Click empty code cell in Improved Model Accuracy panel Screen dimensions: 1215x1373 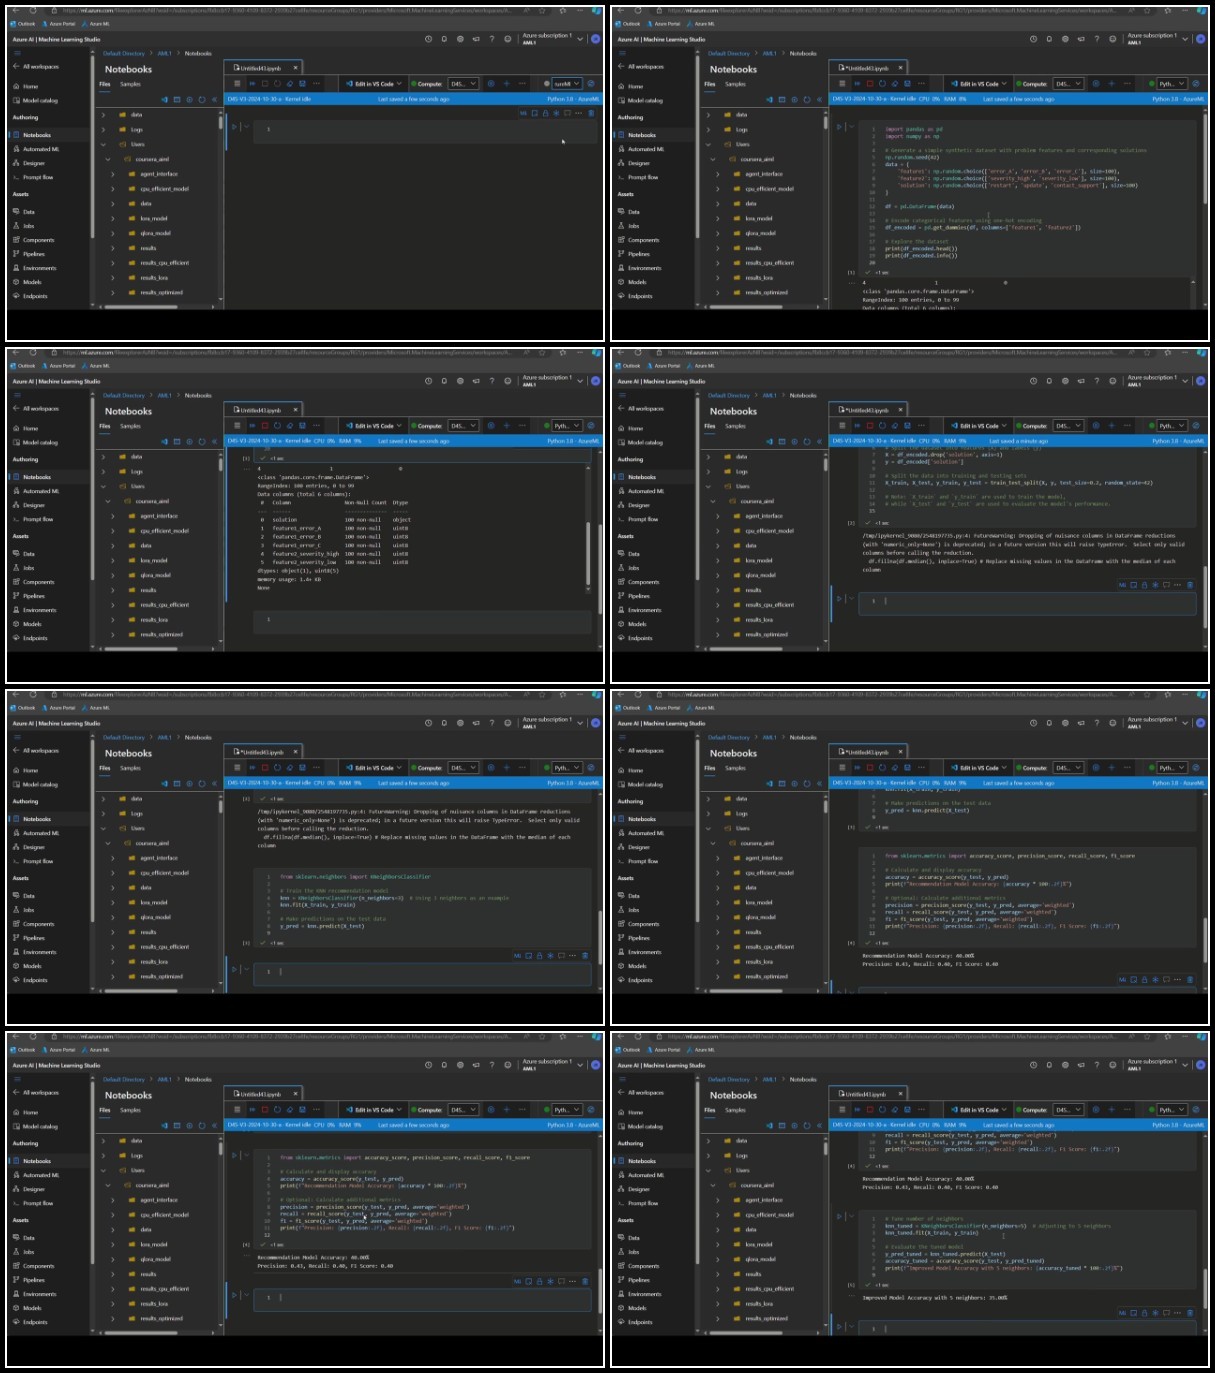click(x=1027, y=1329)
